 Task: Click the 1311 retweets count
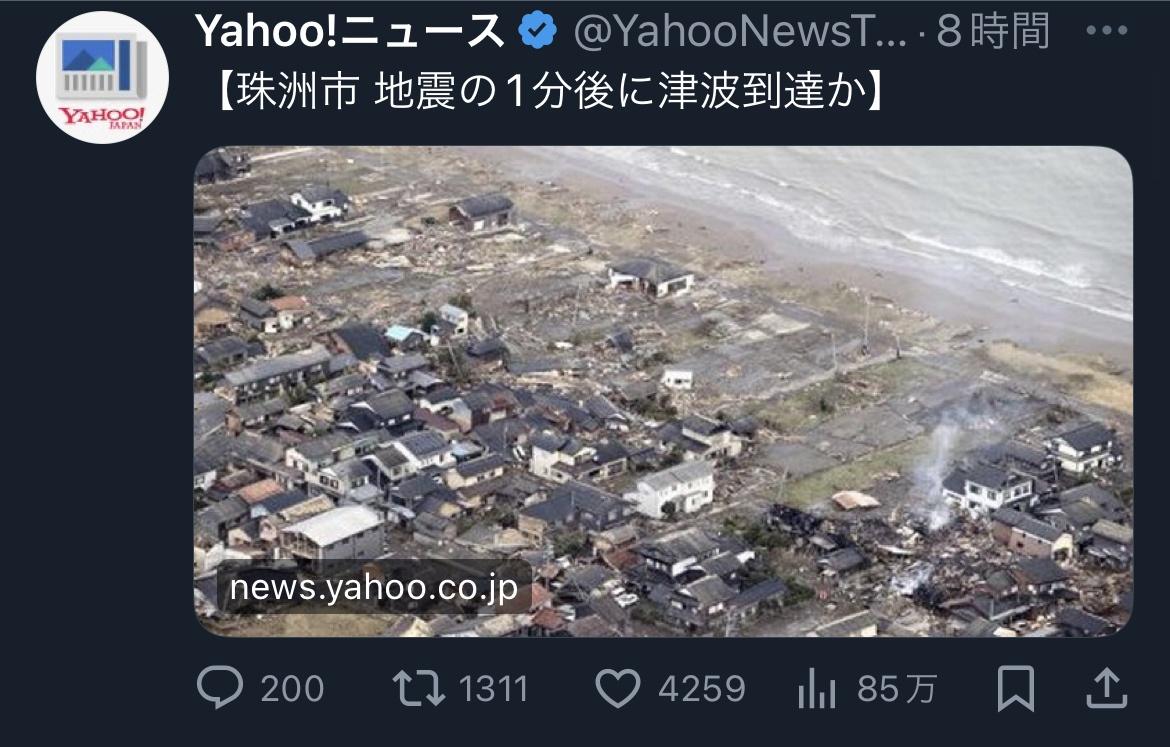pos(493,689)
